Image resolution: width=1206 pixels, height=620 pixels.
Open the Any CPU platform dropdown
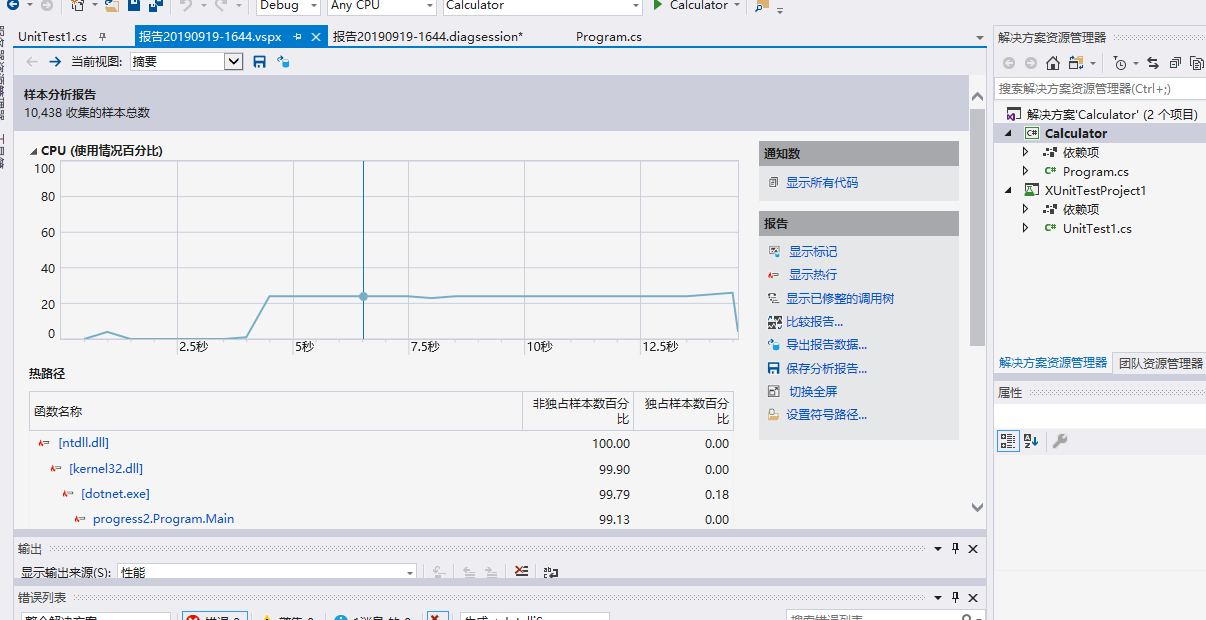click(x=429, y=6)
